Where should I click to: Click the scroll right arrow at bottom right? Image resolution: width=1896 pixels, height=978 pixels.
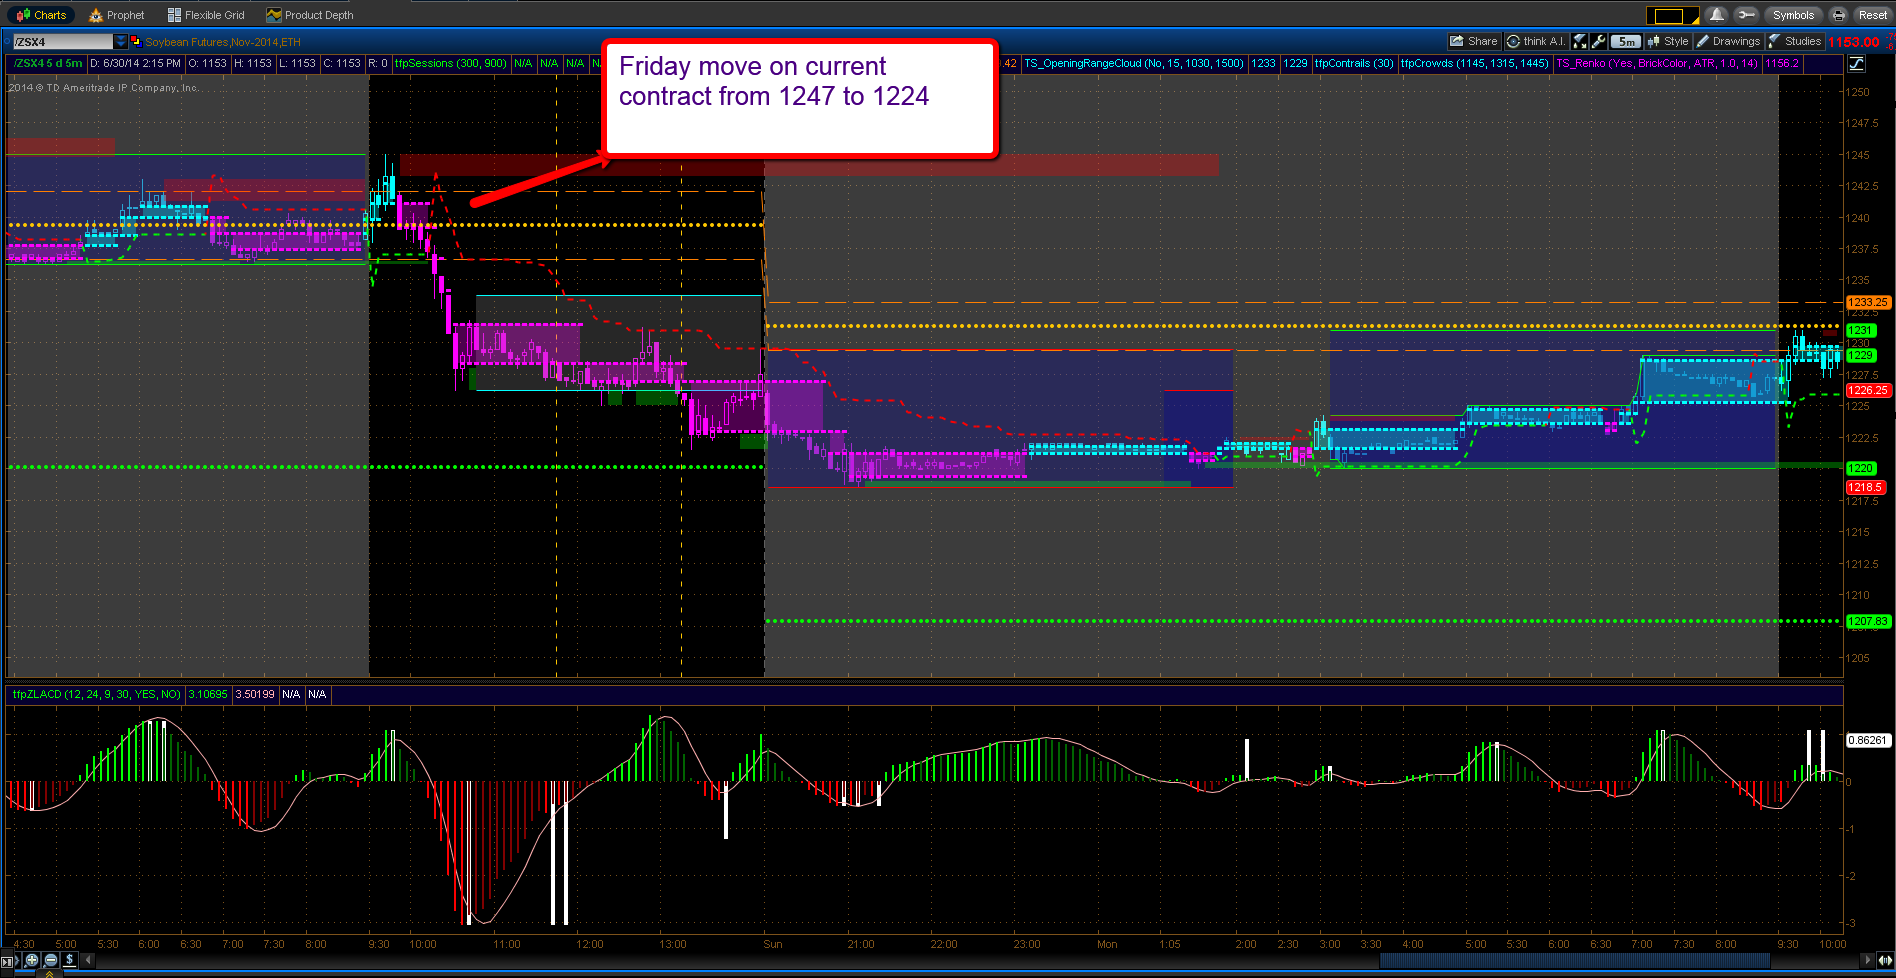pyautogui.click(x=1866, y=960)
